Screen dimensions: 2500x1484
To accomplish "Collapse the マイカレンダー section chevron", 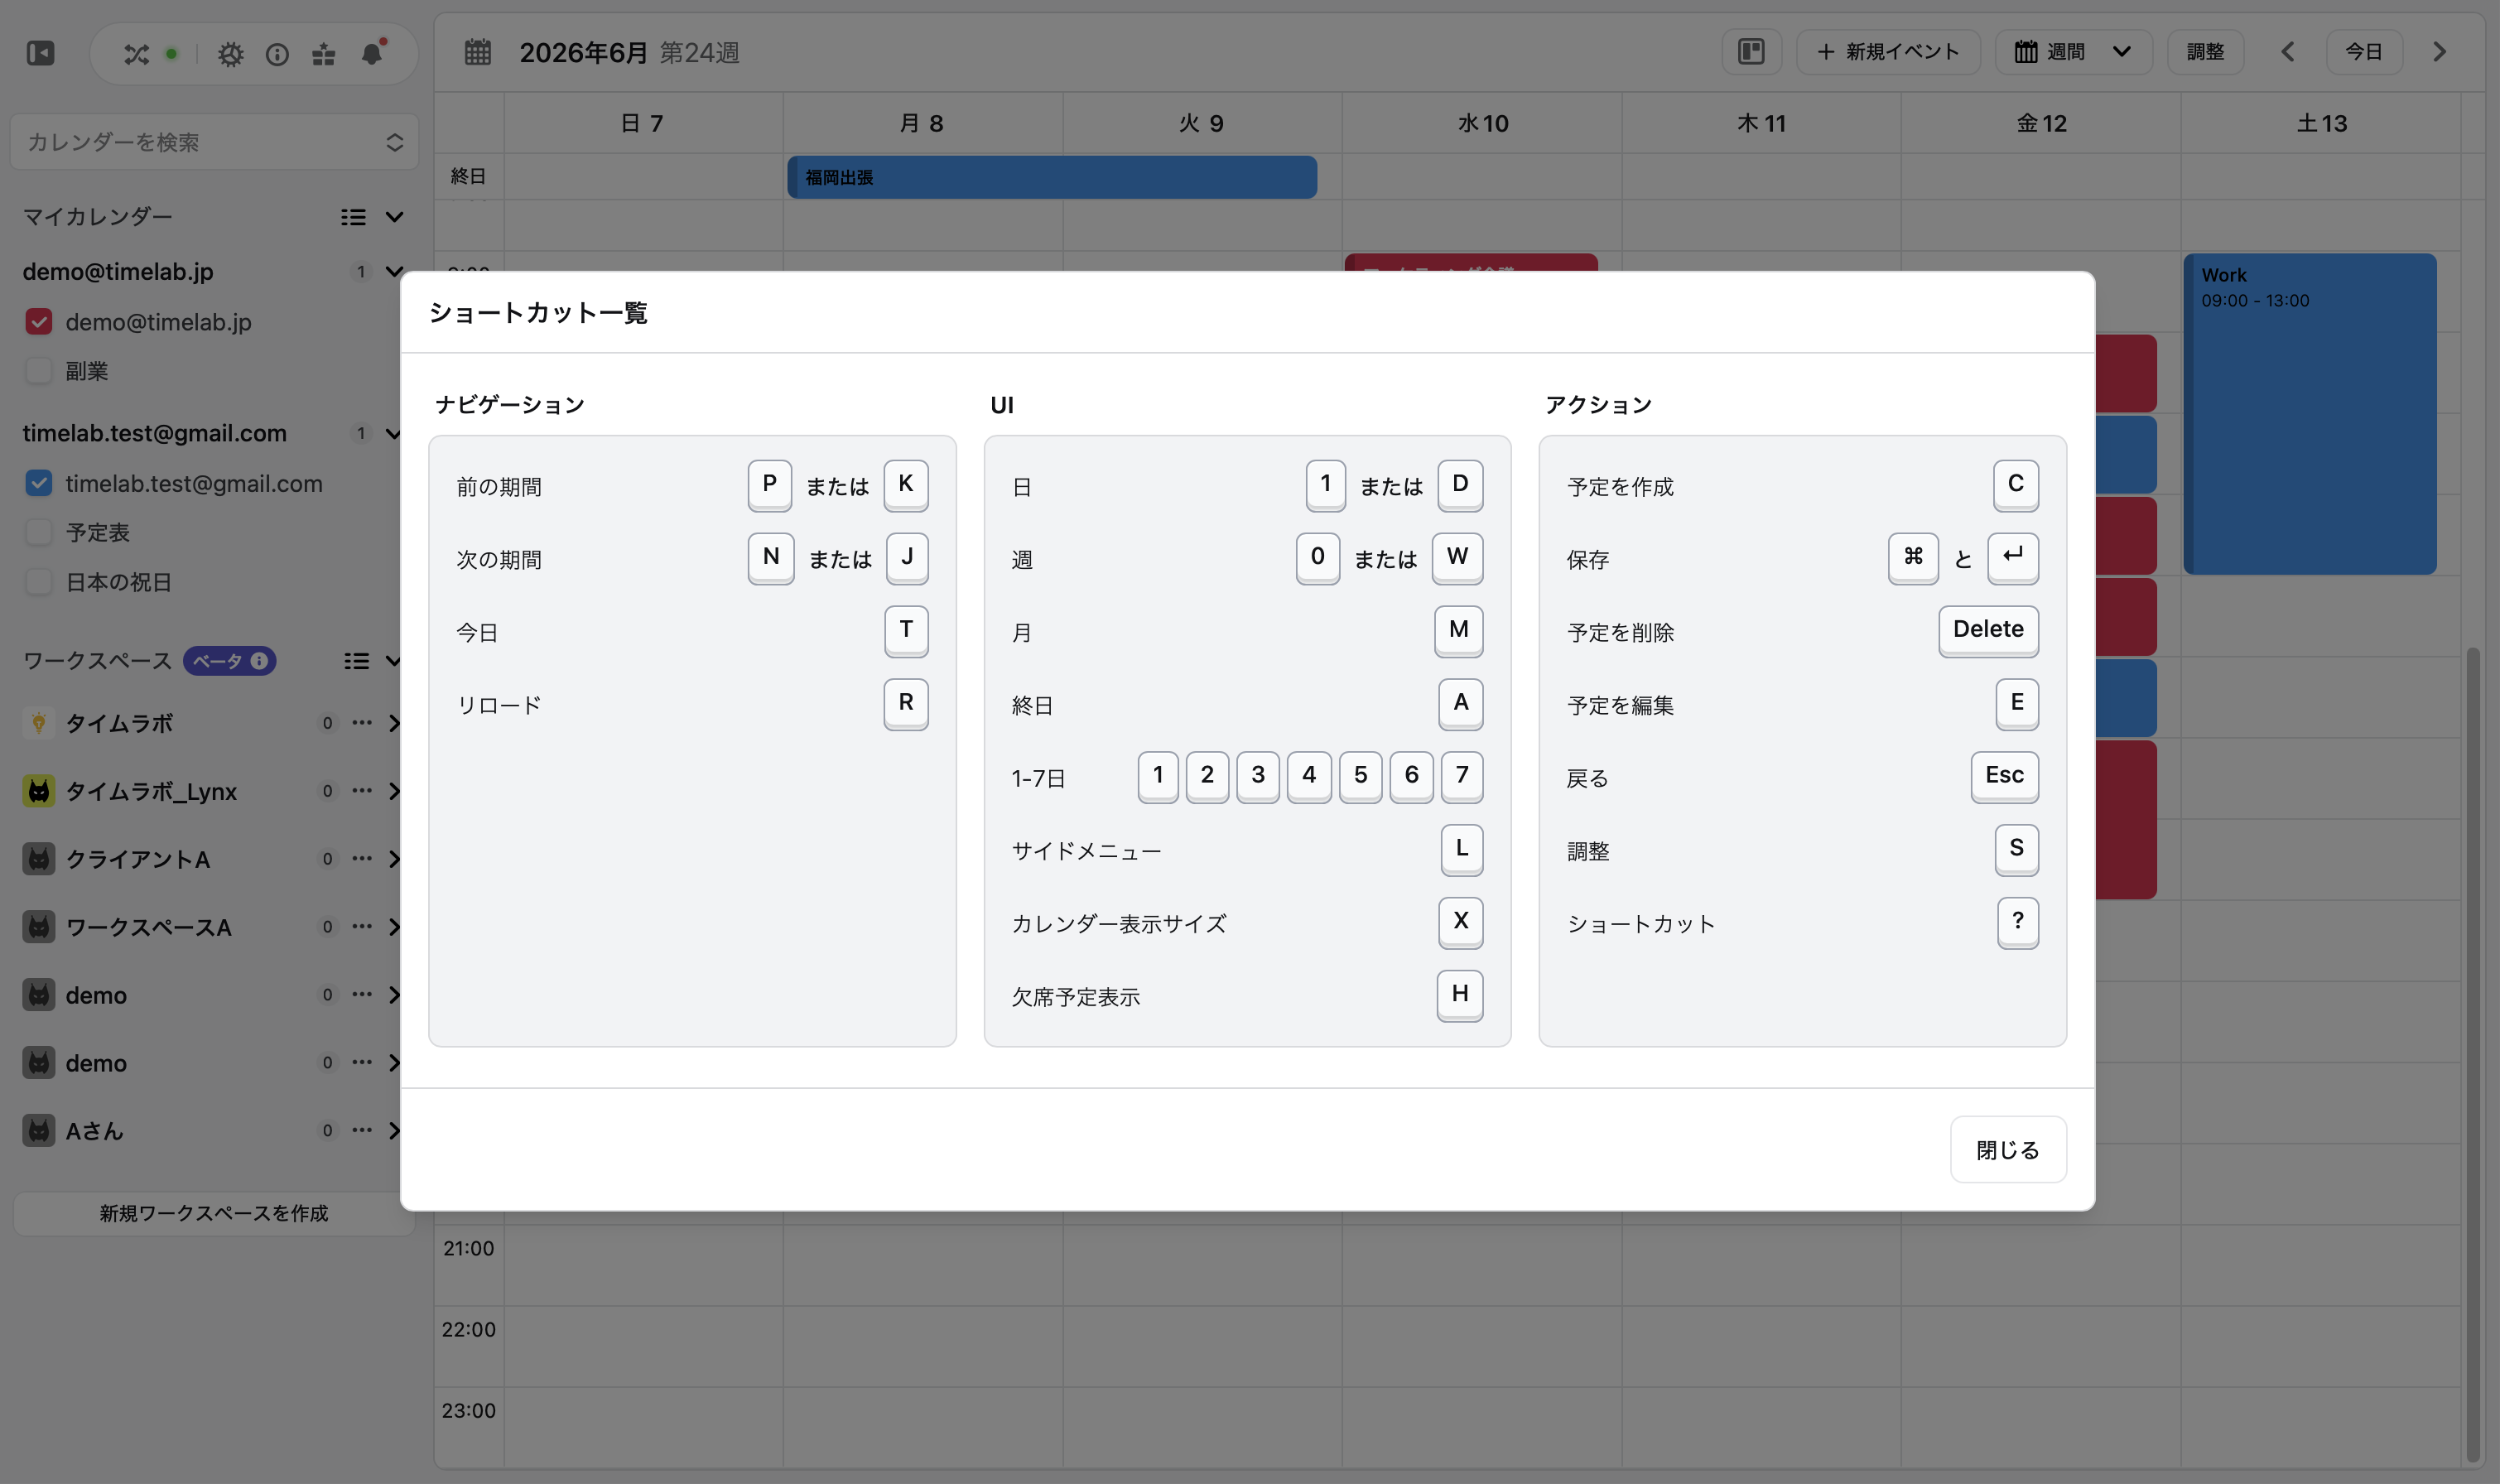I will click(394, 217).
